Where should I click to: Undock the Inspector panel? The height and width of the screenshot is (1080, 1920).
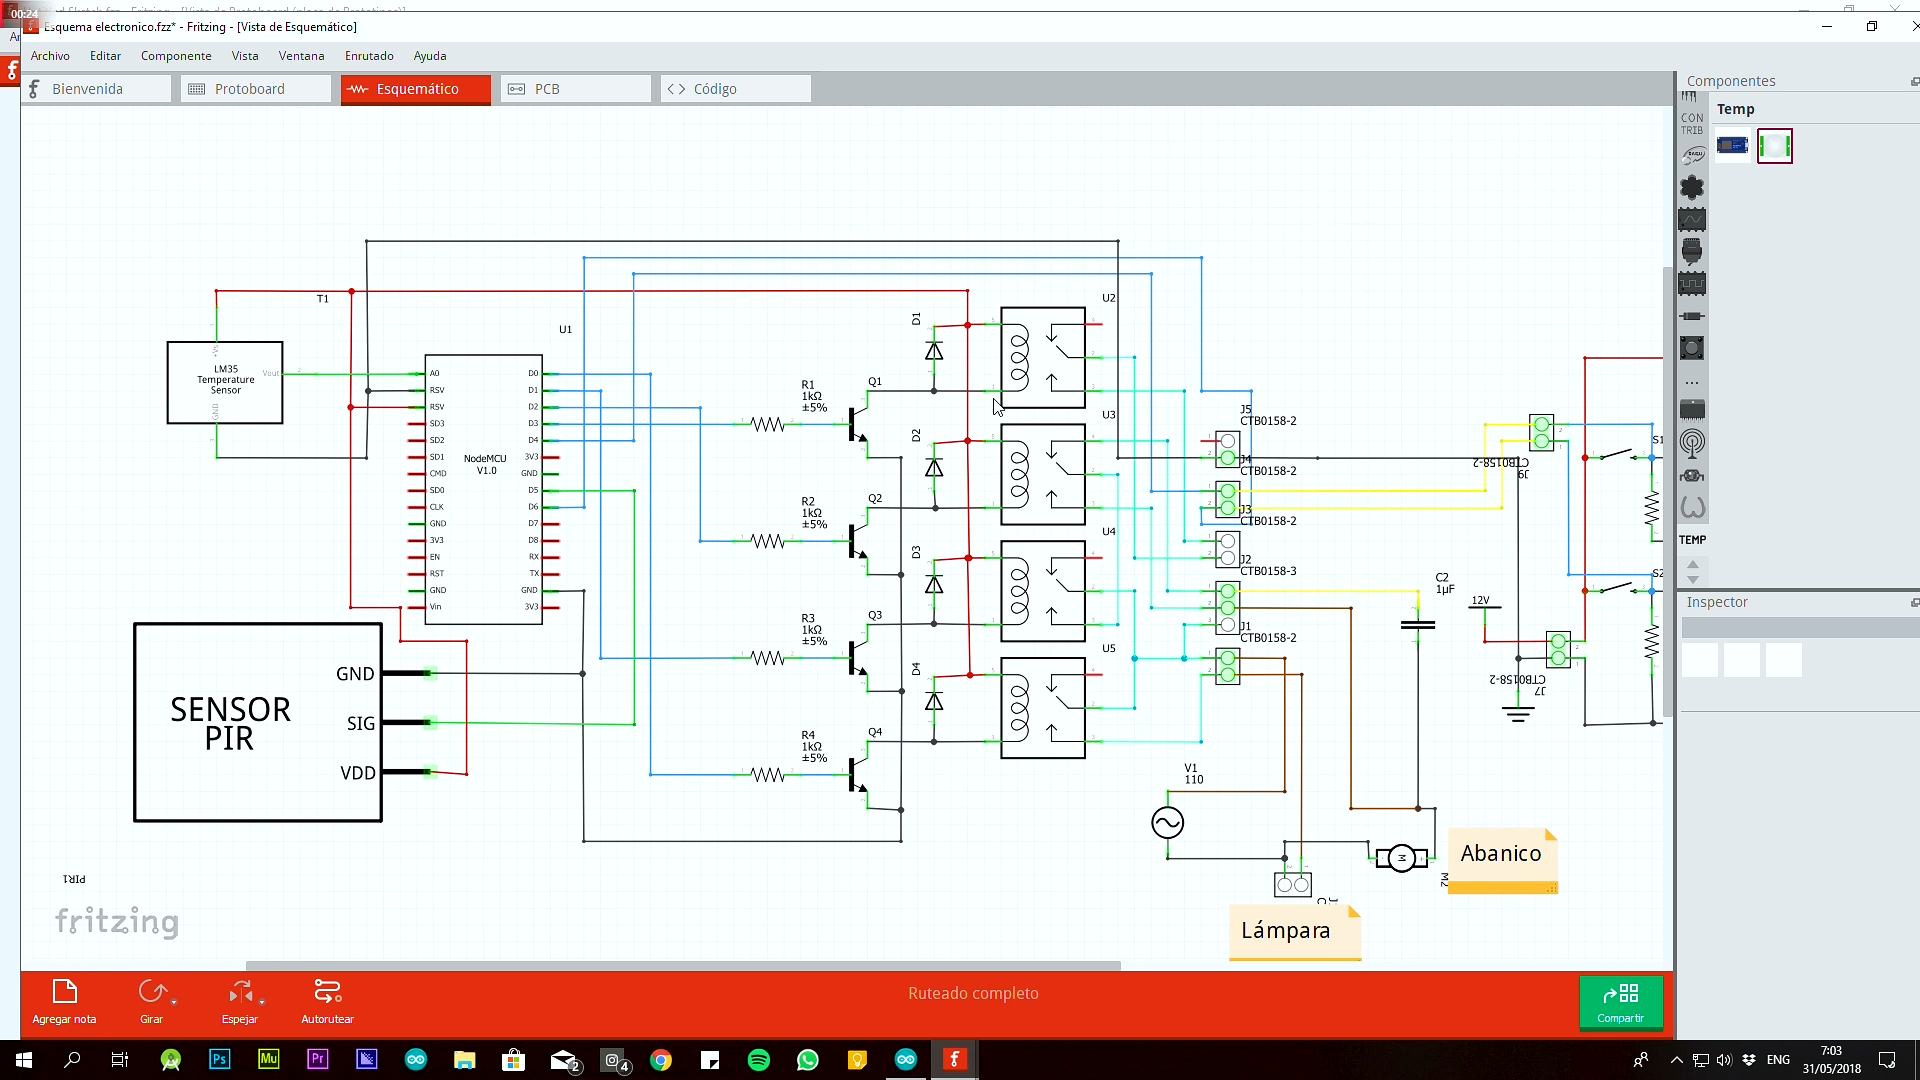tap(1915, 603)
